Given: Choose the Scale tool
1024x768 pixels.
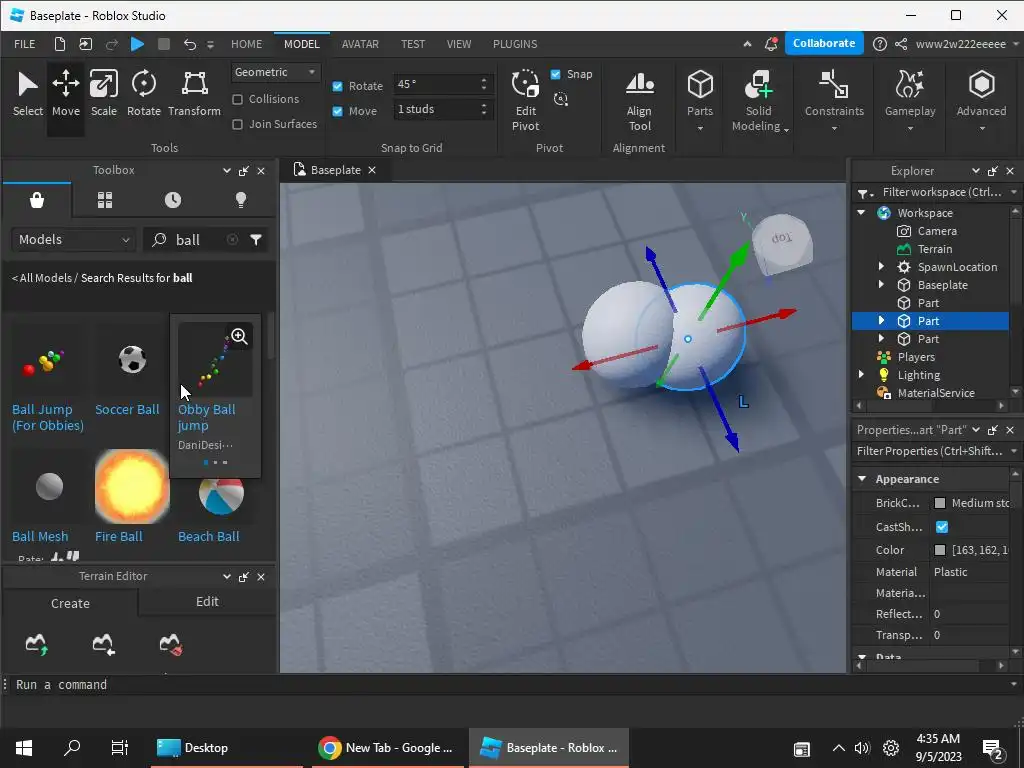Looking at the screenshot, I should tap(104, 94).
